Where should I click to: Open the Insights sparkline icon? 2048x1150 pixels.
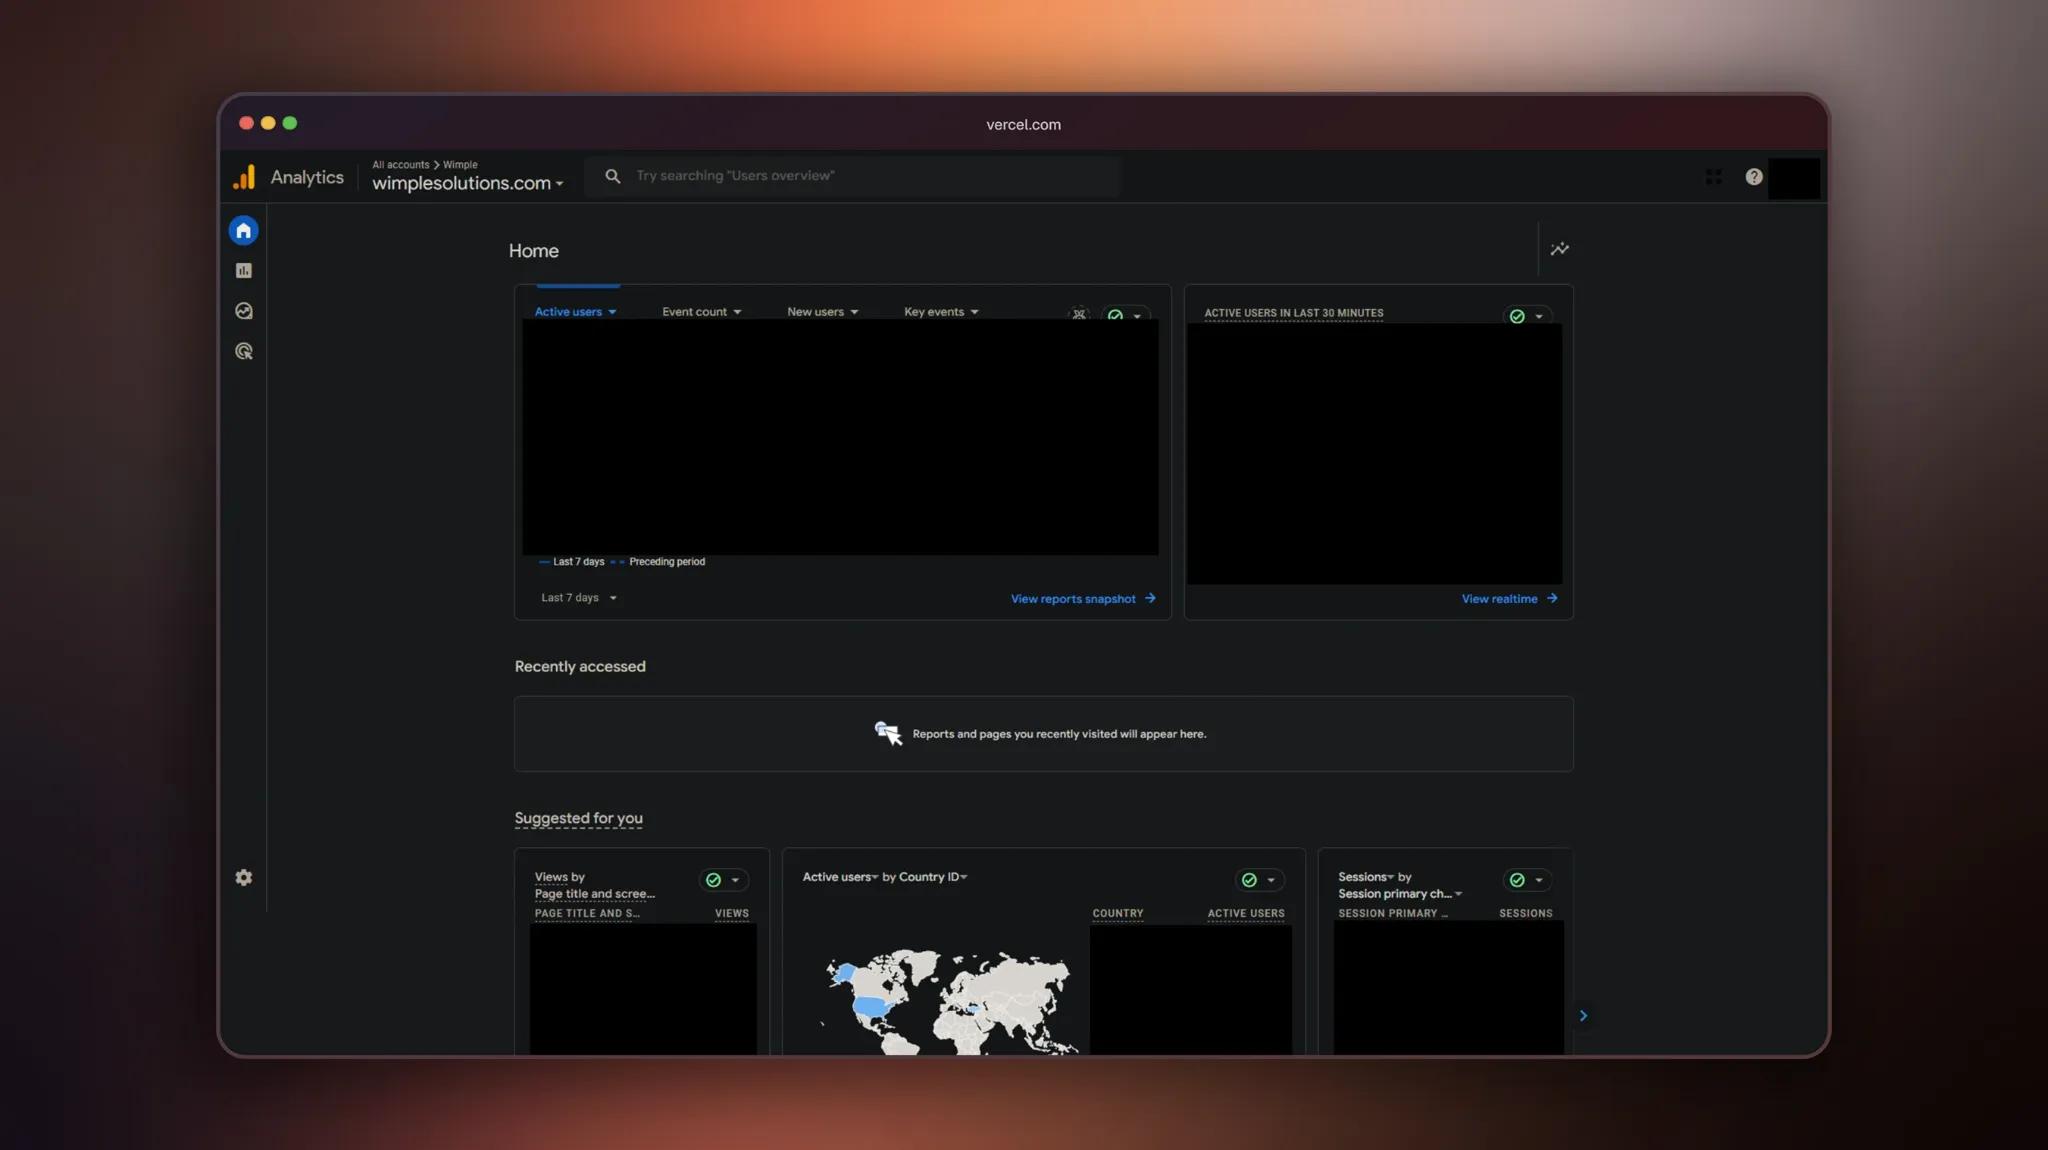1559,249
